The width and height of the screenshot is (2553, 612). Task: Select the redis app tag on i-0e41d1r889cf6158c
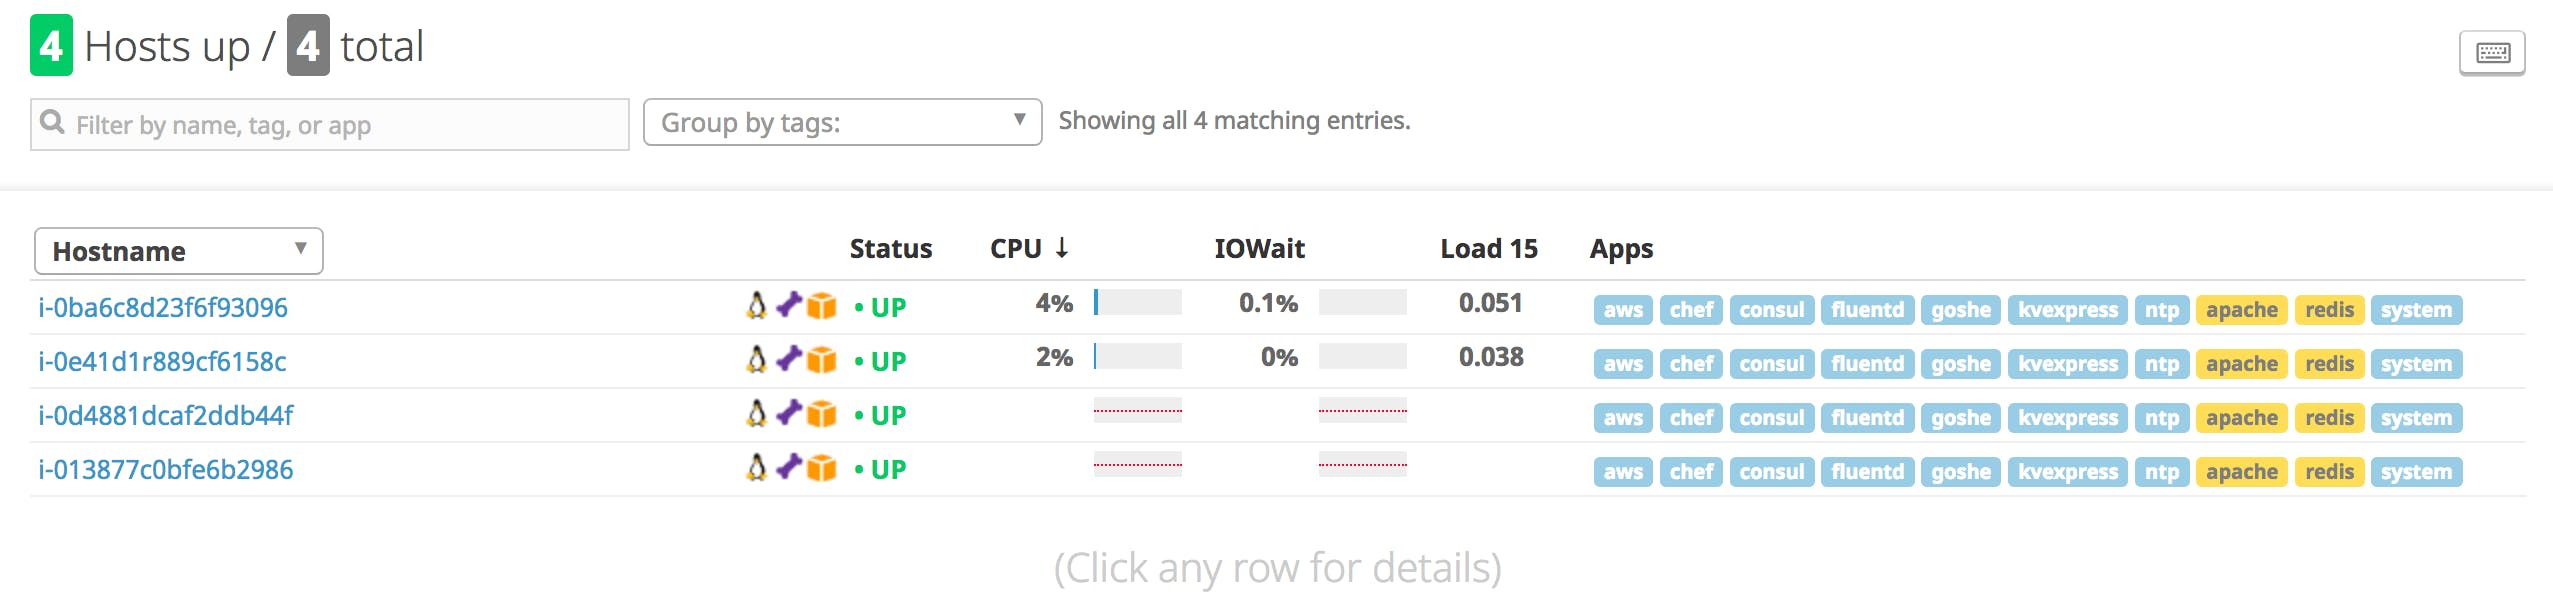[2329, 364]
